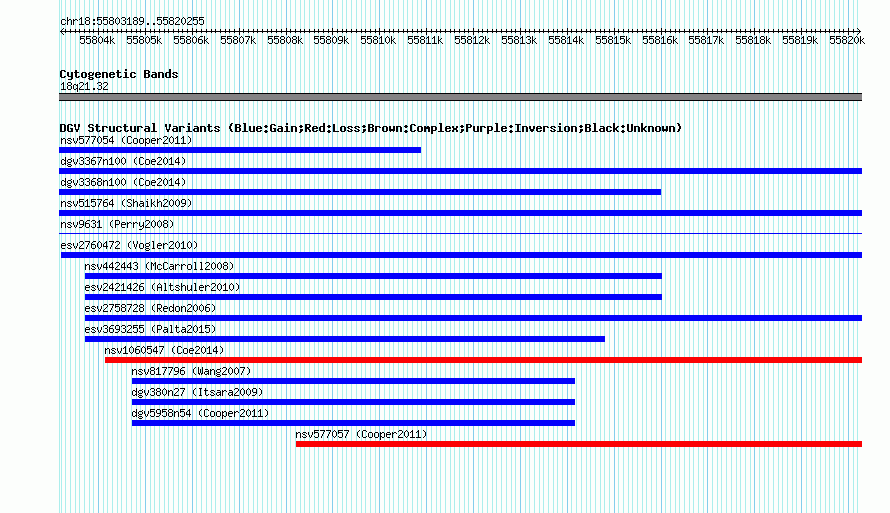Click the 55814k ruler tick label
Viewport: 890px width, 513px height.
[x=566, y=40]
